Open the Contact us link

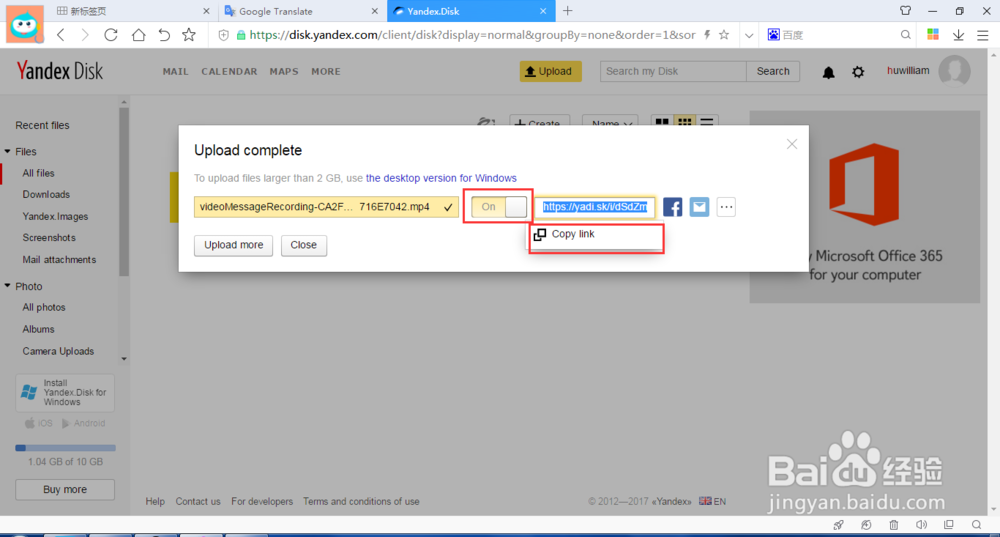point(198,502)
